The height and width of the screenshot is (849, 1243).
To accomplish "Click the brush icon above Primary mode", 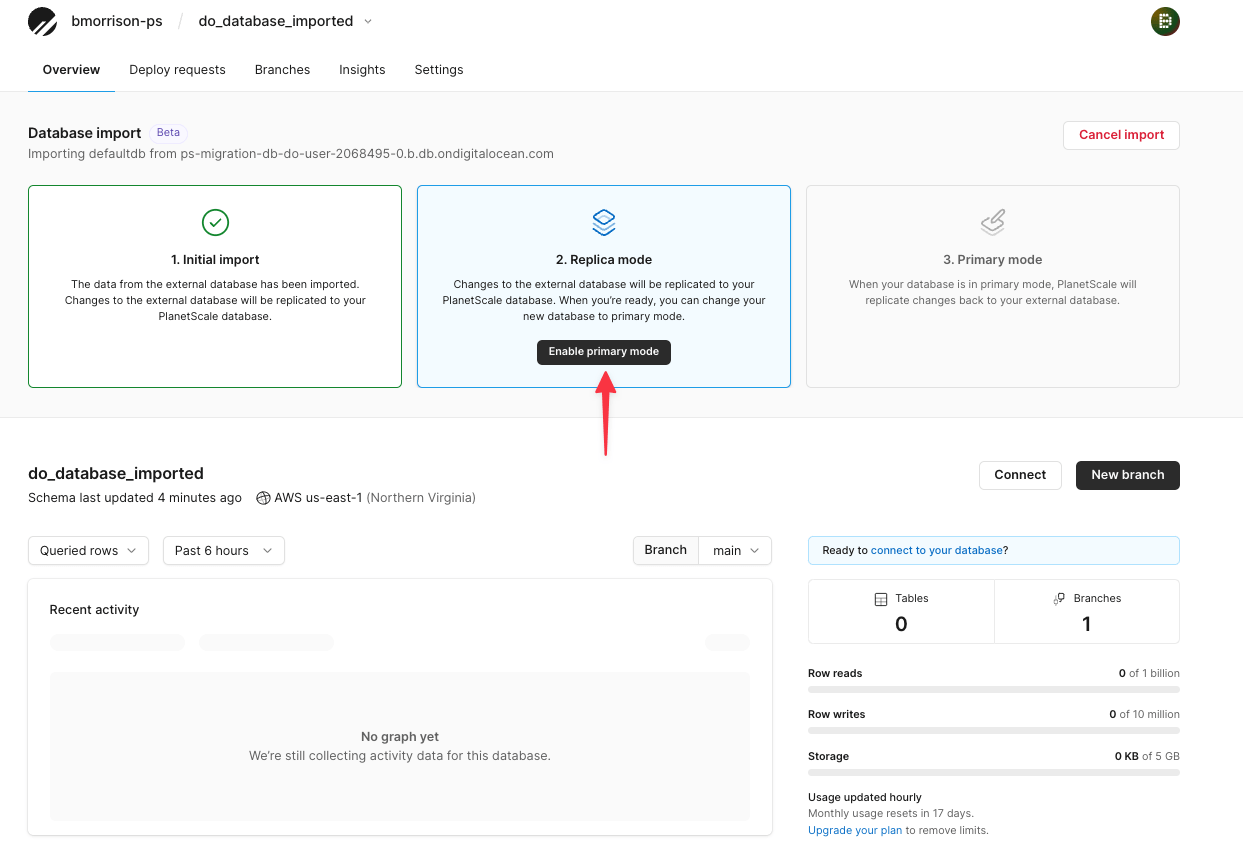I will tap(992, 222).
